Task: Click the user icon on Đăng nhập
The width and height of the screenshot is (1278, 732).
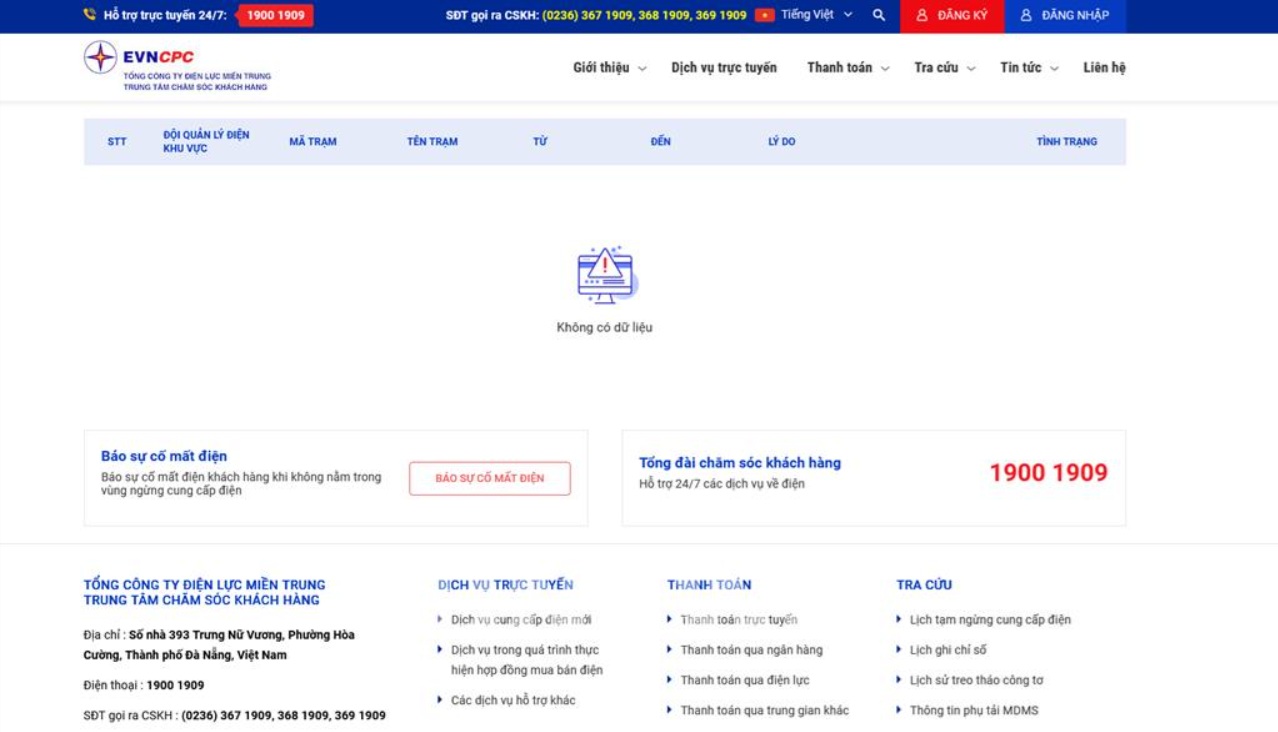Action: 1026,16
